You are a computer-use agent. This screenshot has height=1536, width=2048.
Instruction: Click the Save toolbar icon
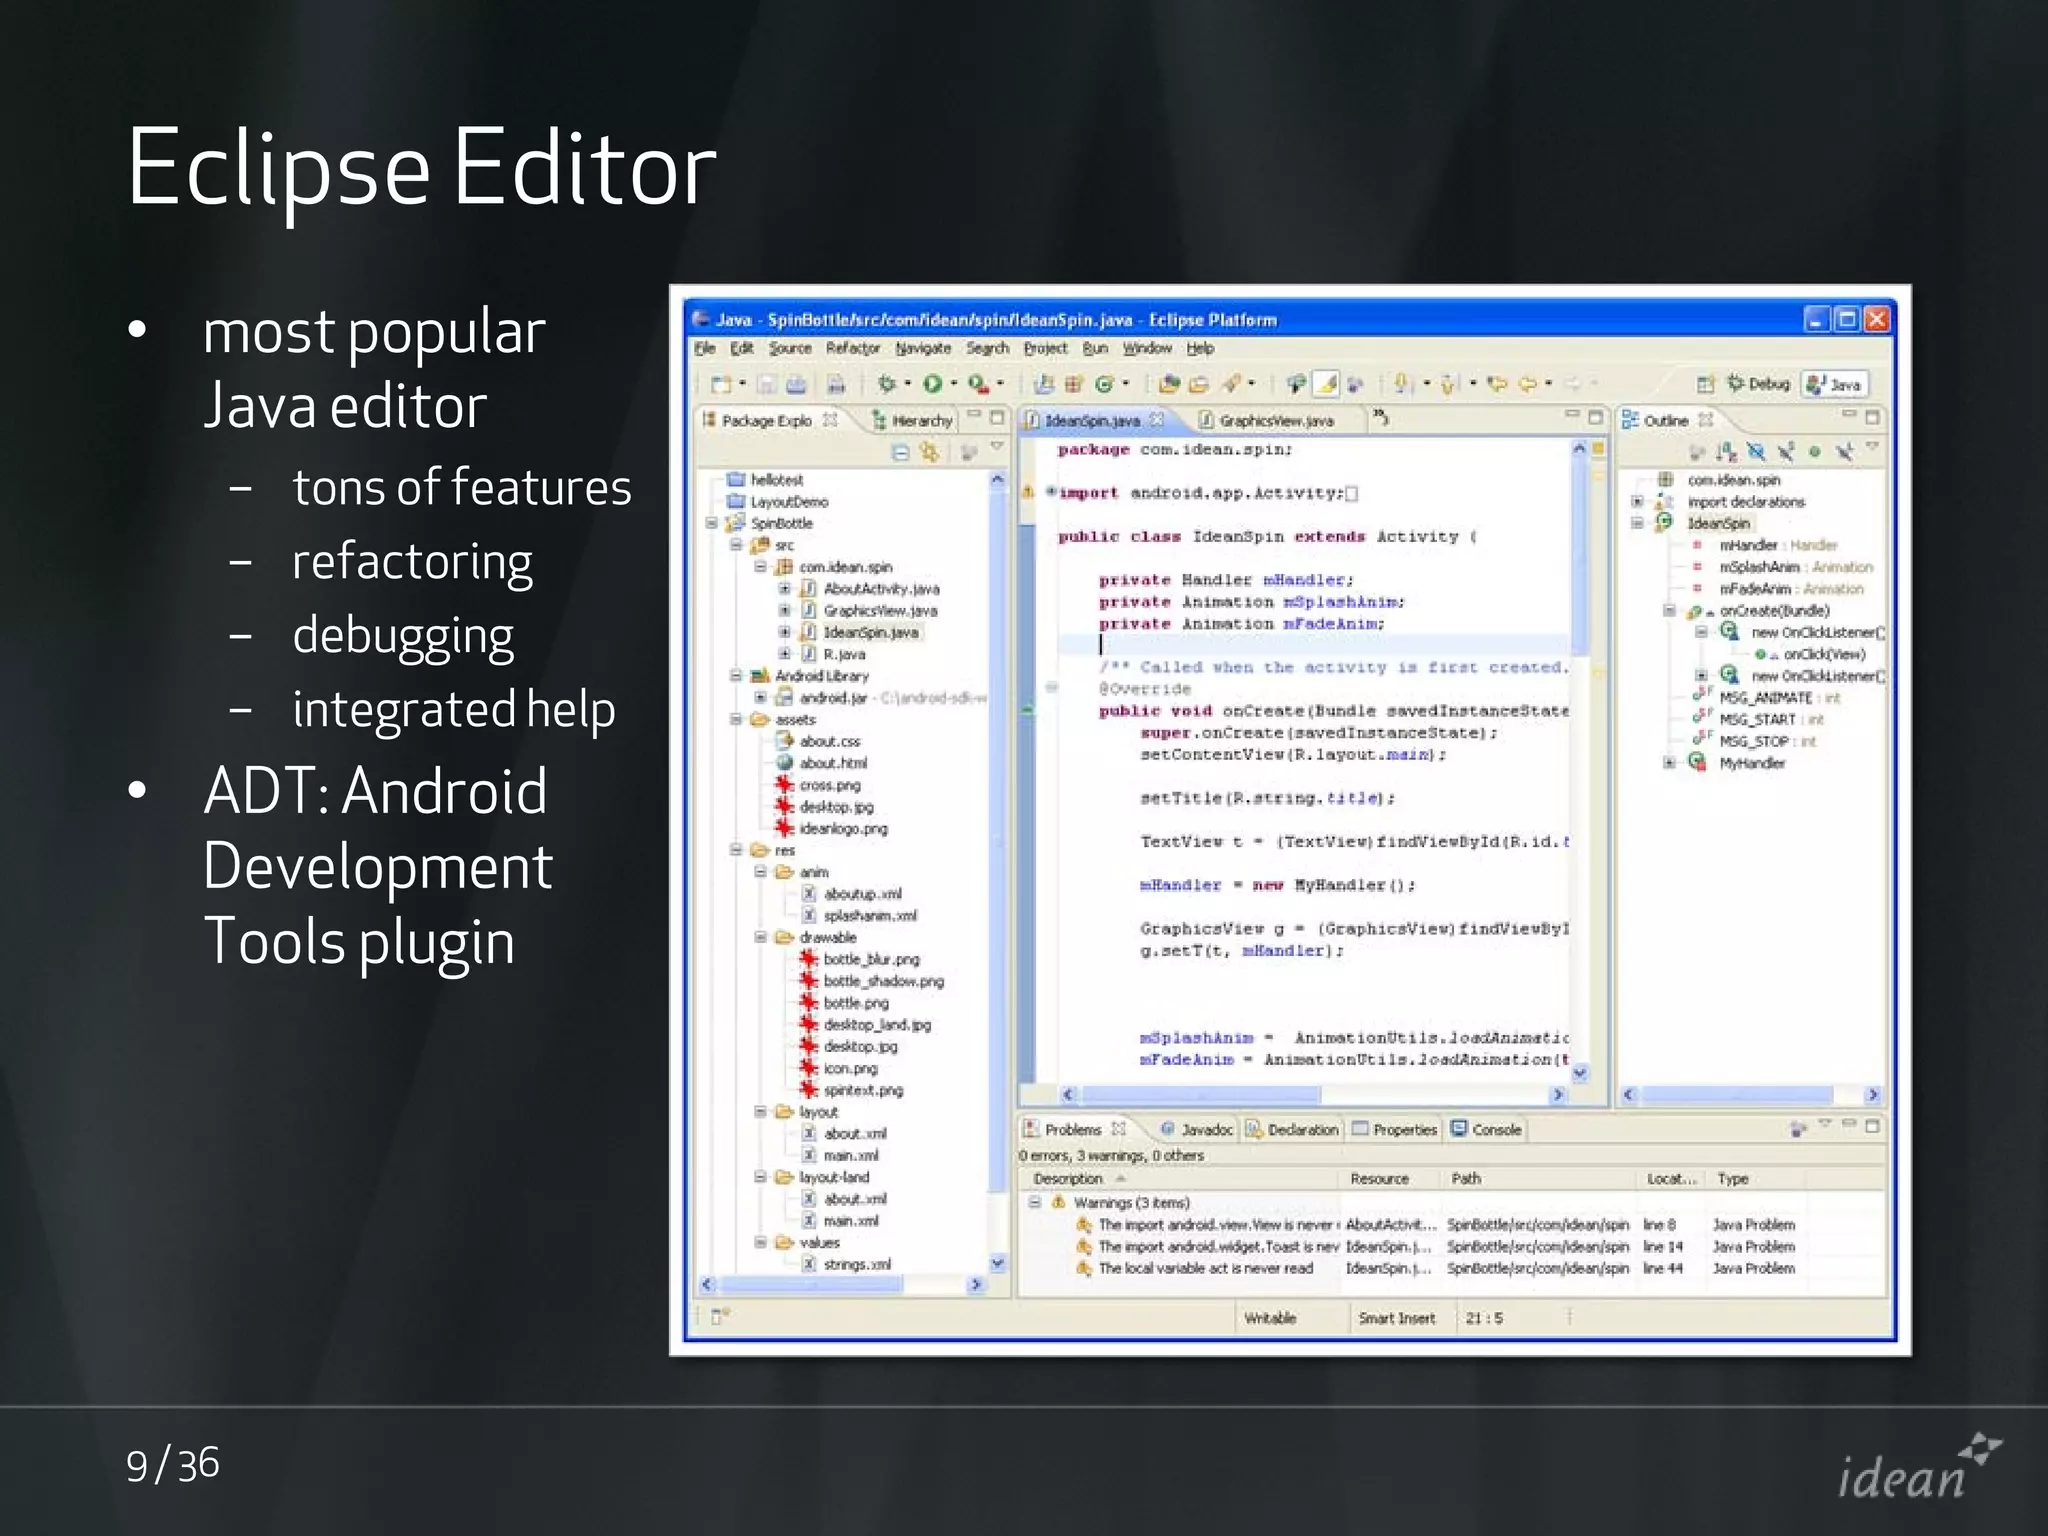(x=767, y=384)
